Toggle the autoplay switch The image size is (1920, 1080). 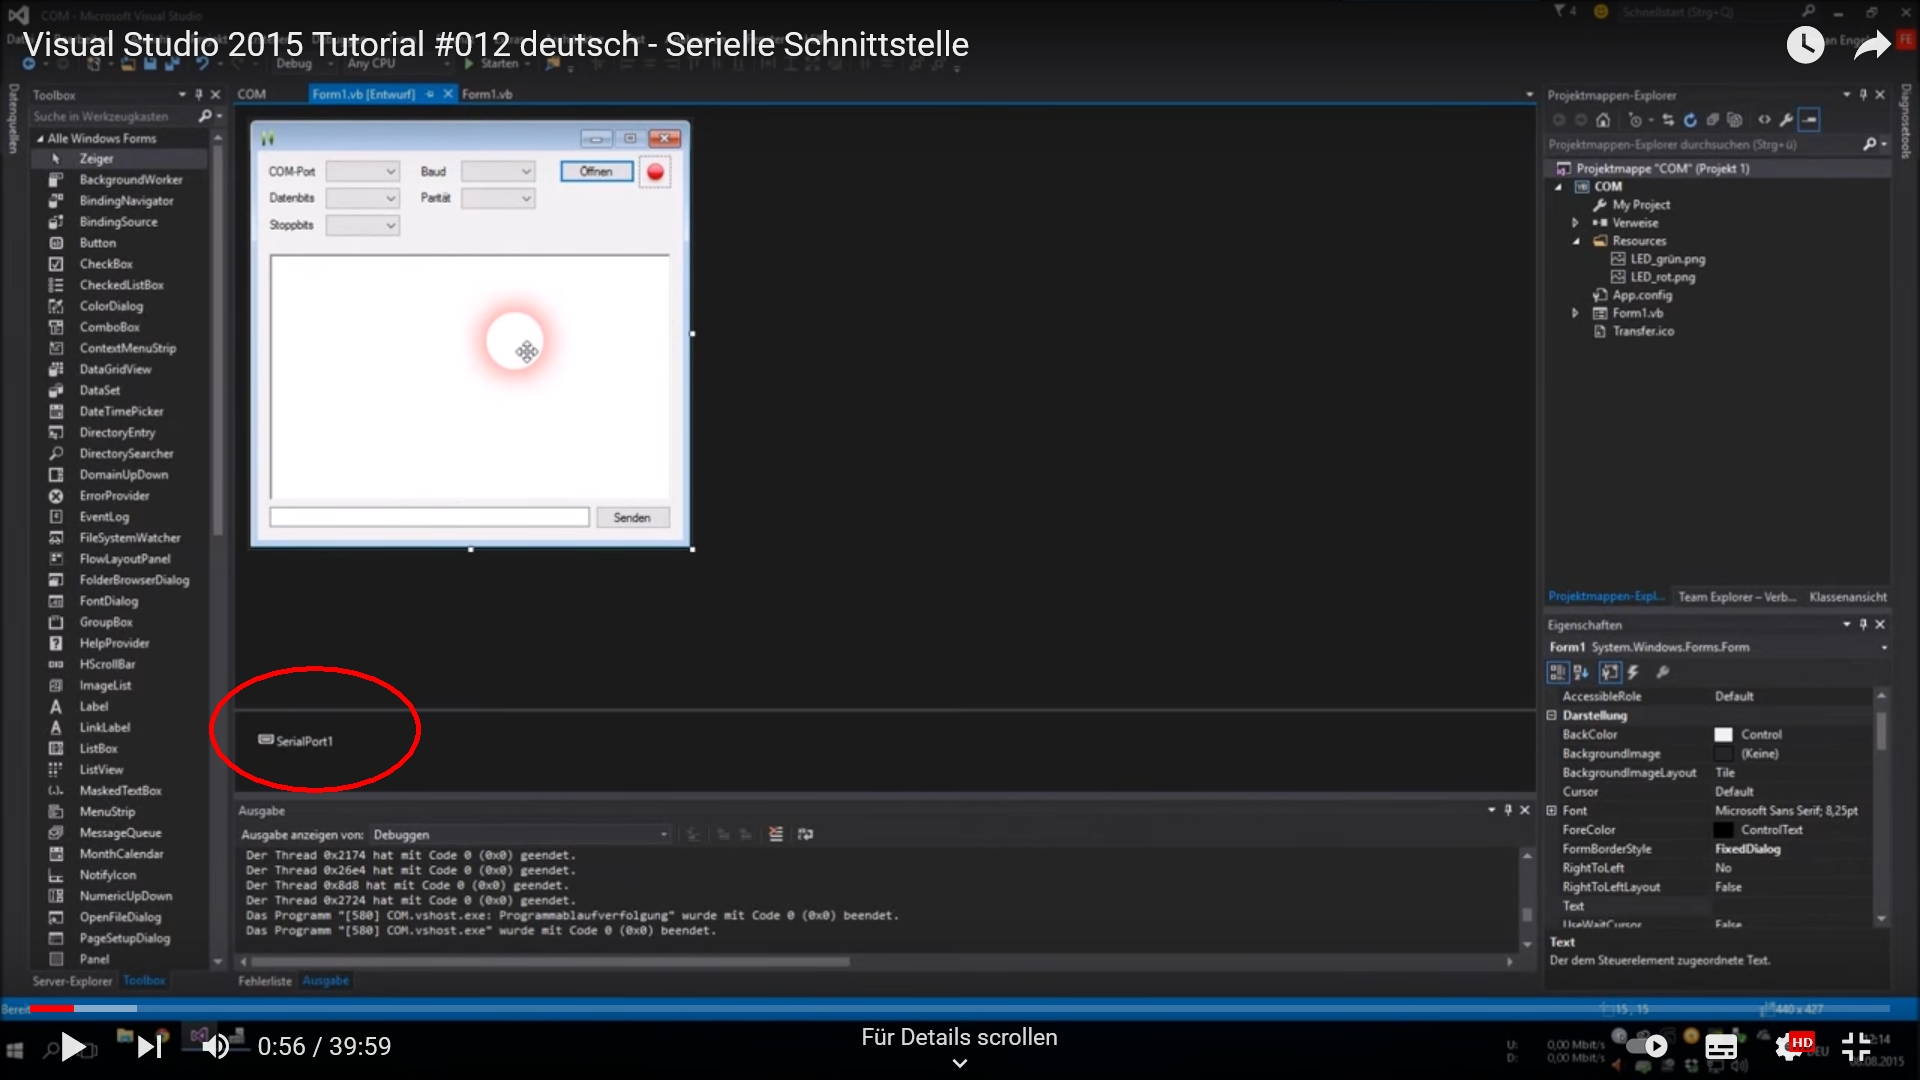pos(1647,1047)
